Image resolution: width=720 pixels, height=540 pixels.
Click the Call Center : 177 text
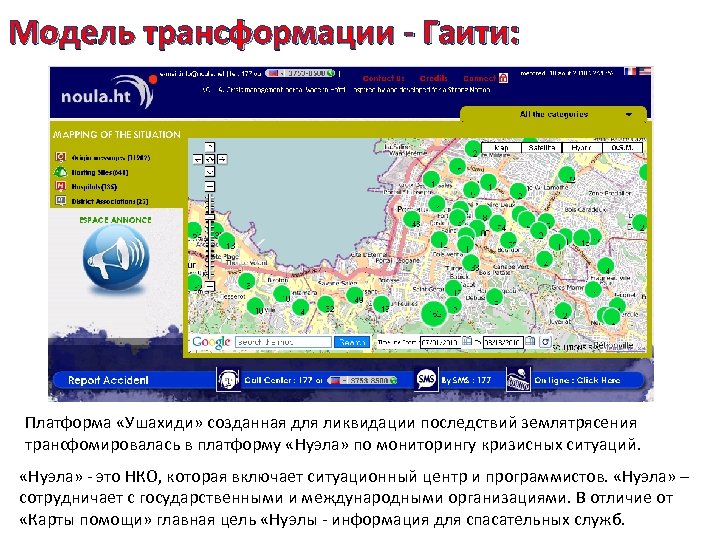[x=283, y=380]
